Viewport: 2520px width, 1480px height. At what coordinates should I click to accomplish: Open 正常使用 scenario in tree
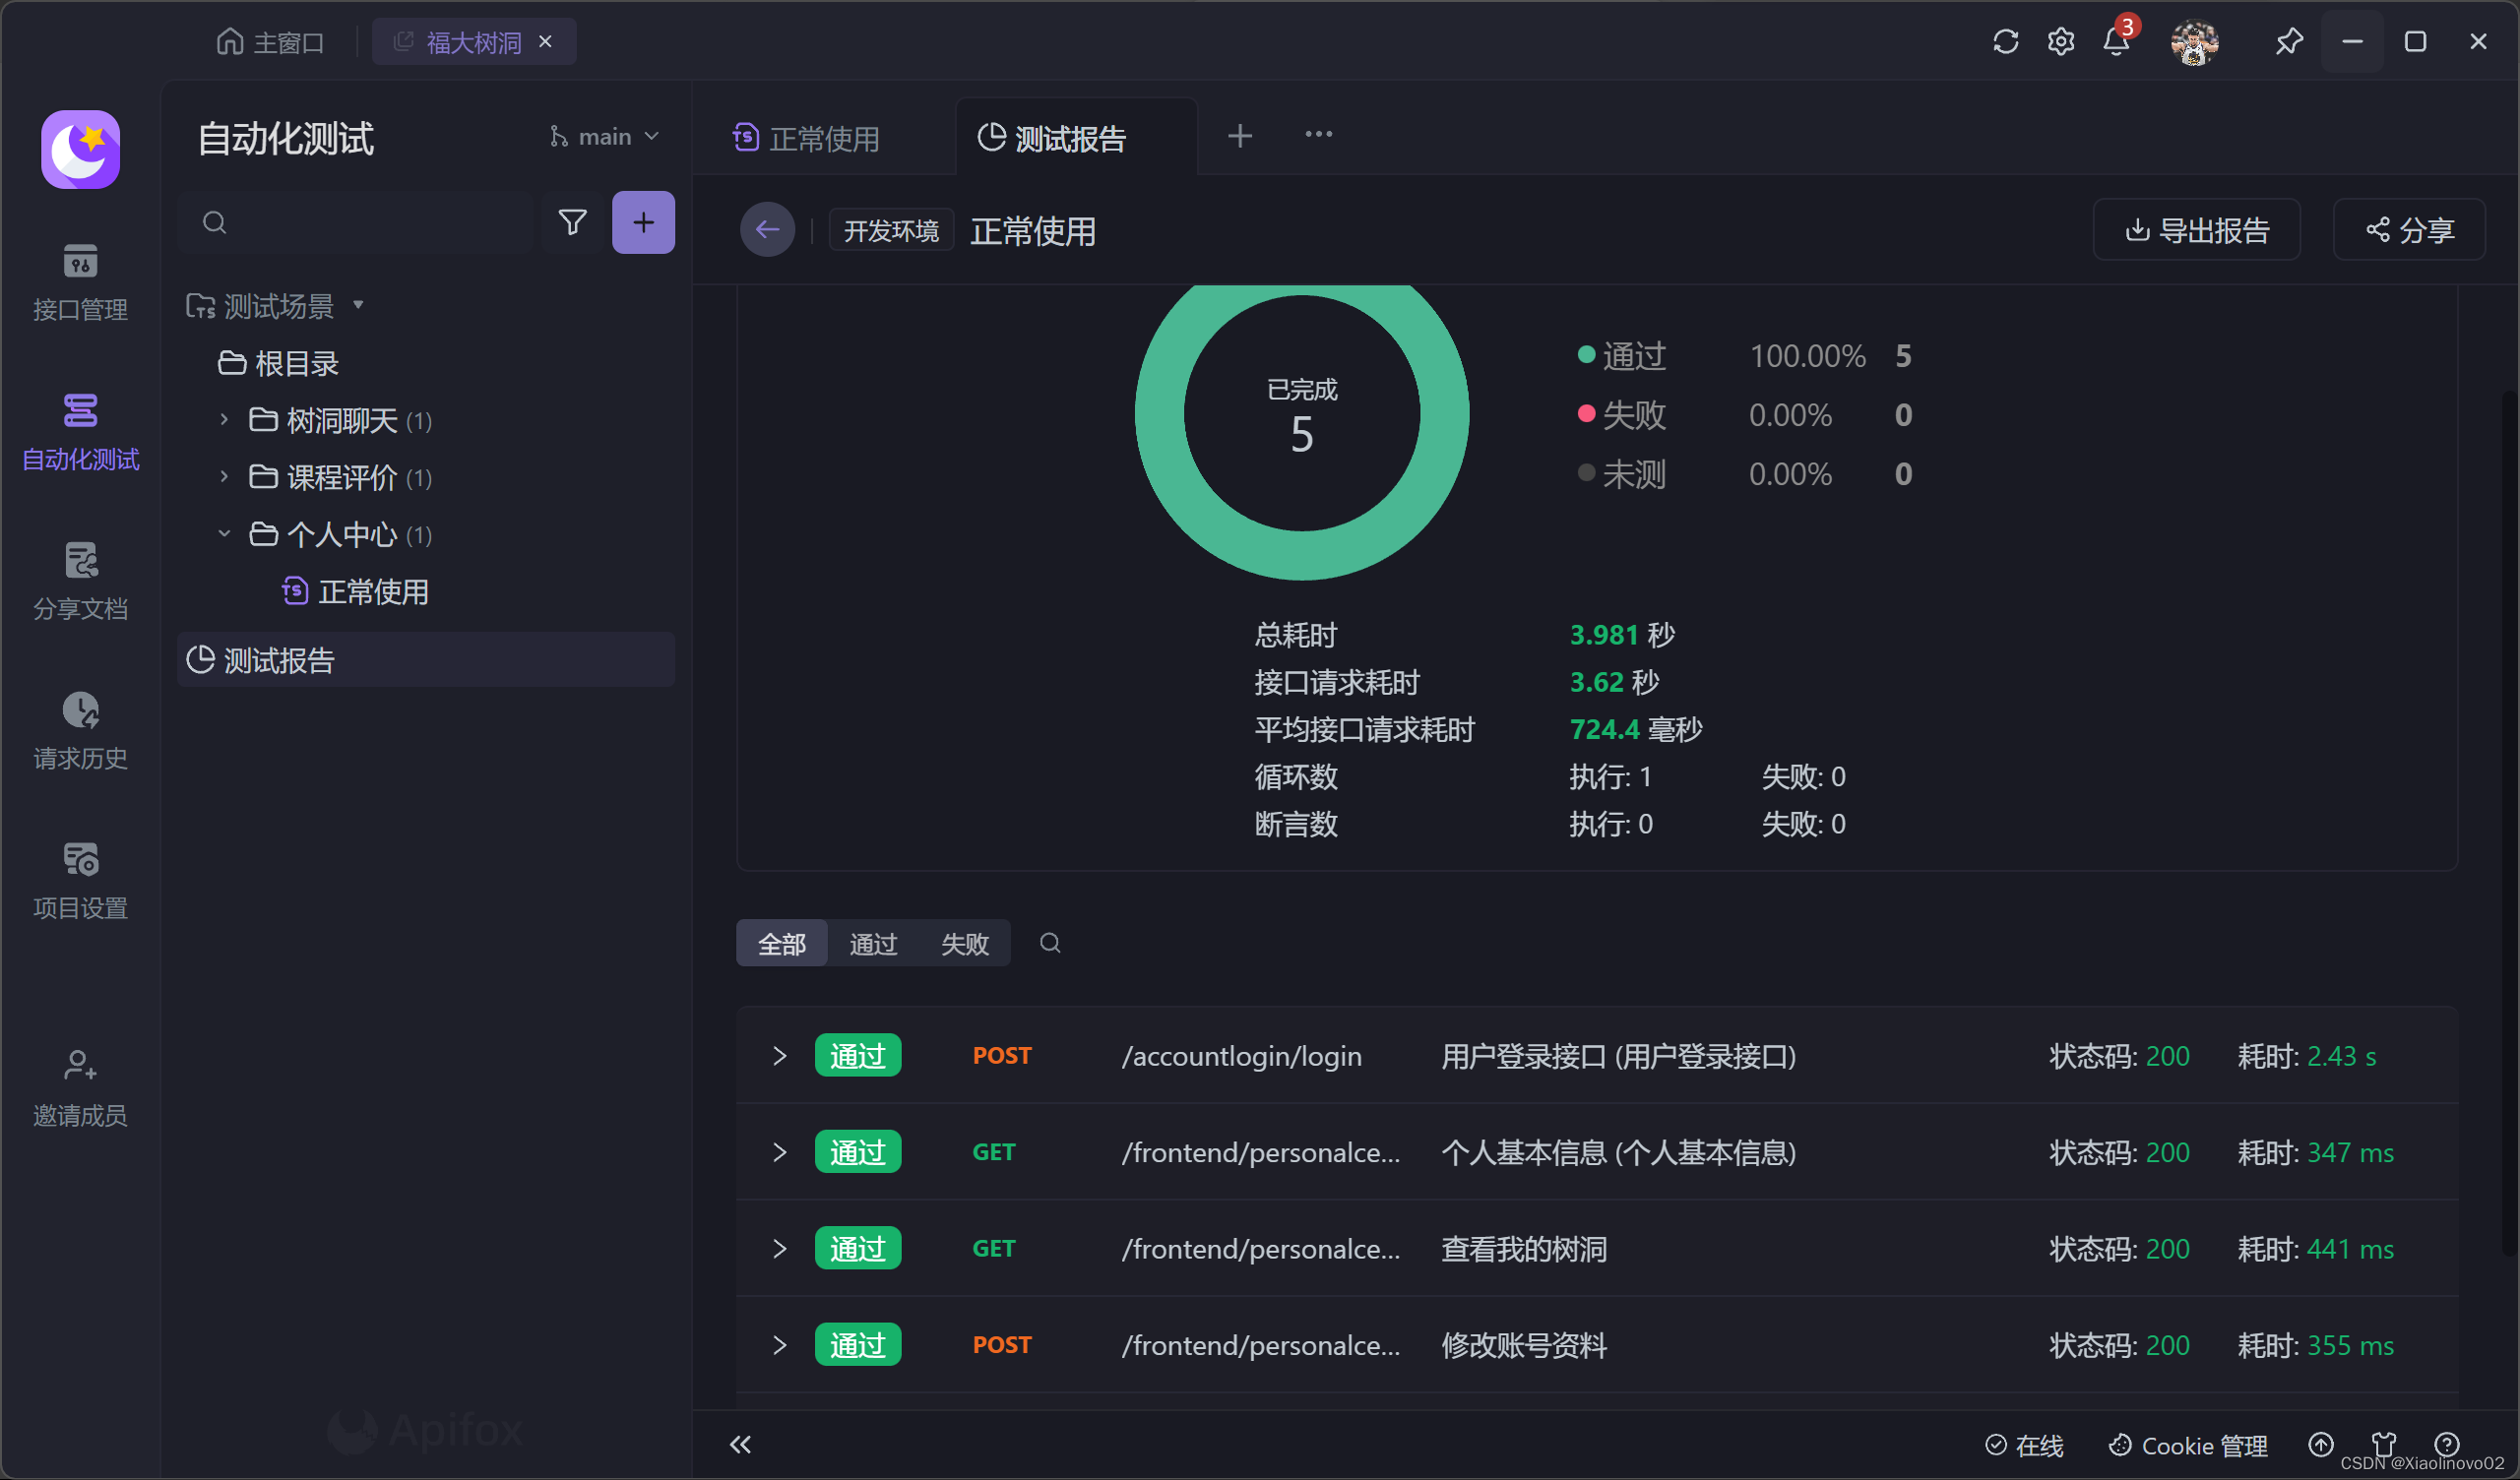[x=356, y=591]
